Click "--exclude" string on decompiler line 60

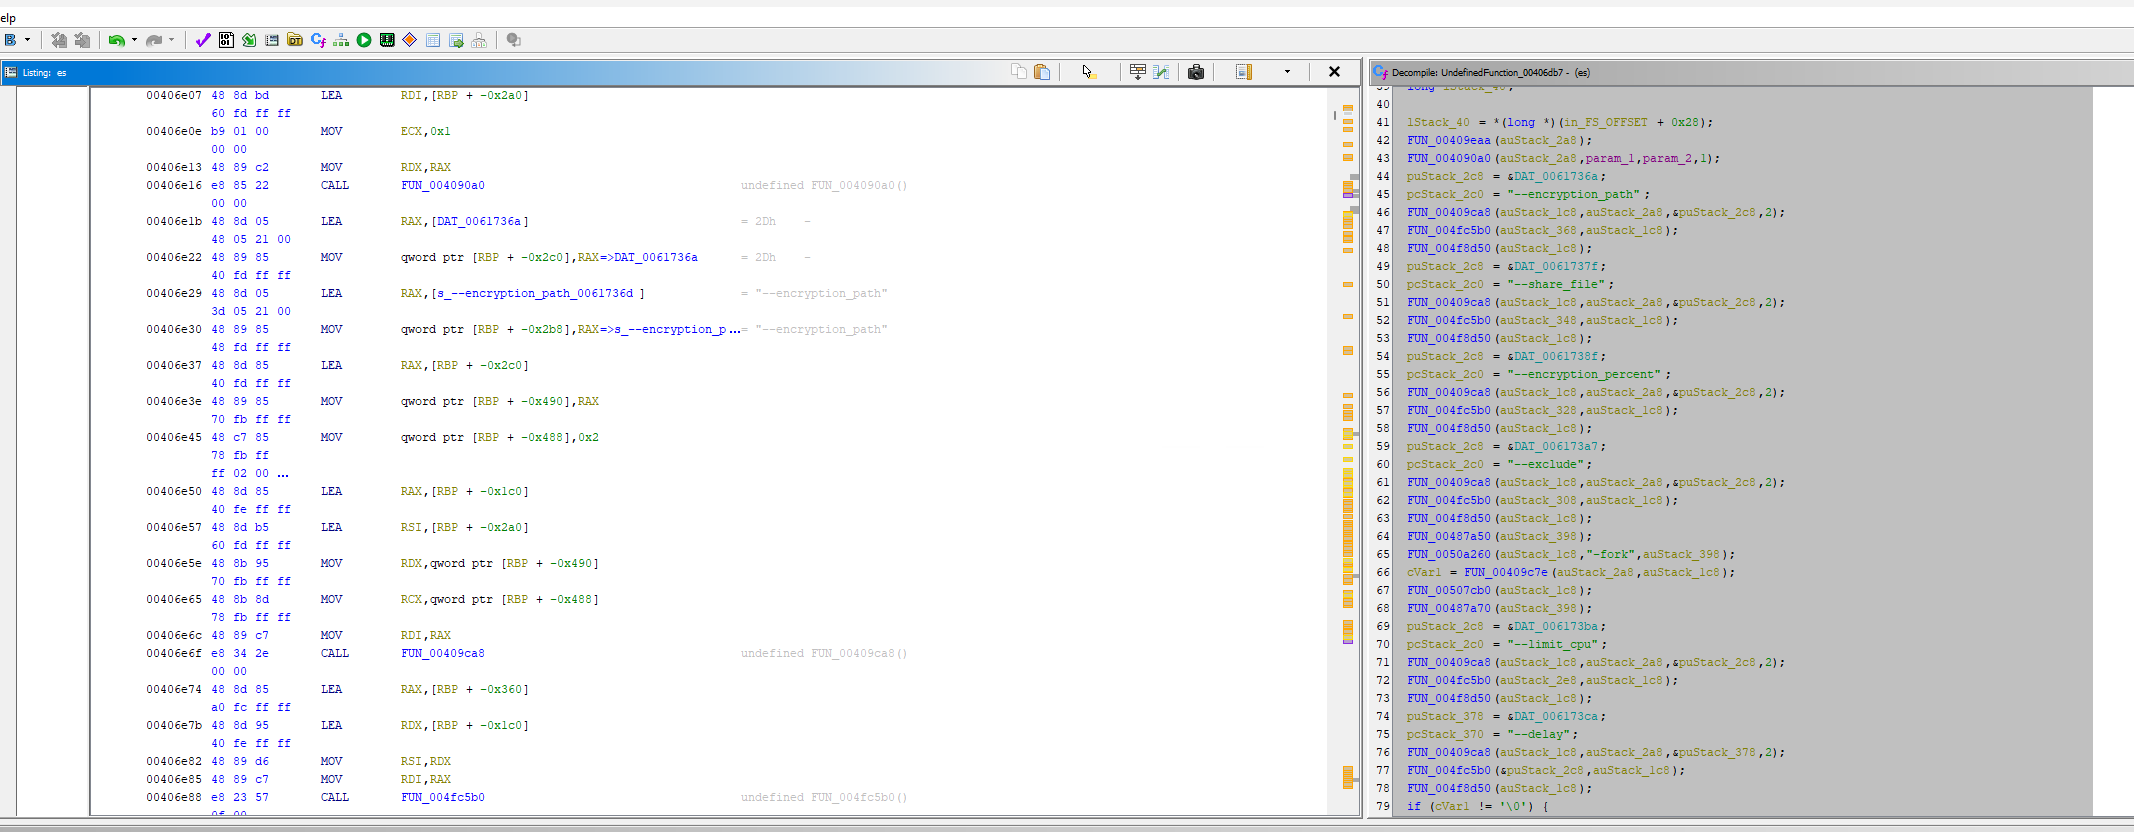(1547, 464)
